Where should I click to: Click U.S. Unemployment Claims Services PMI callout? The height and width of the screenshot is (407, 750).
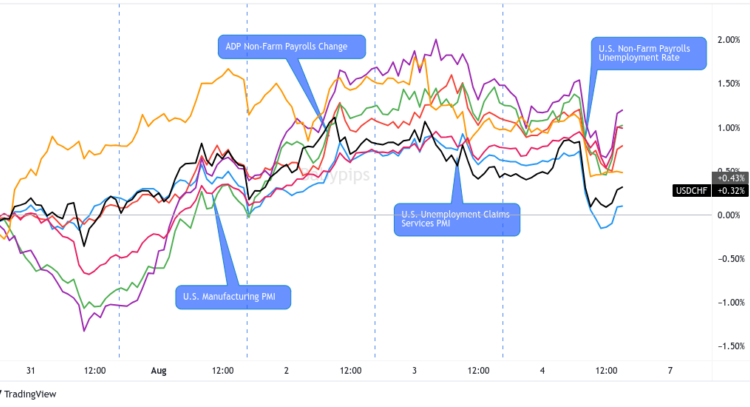click(x=457, y=218)
